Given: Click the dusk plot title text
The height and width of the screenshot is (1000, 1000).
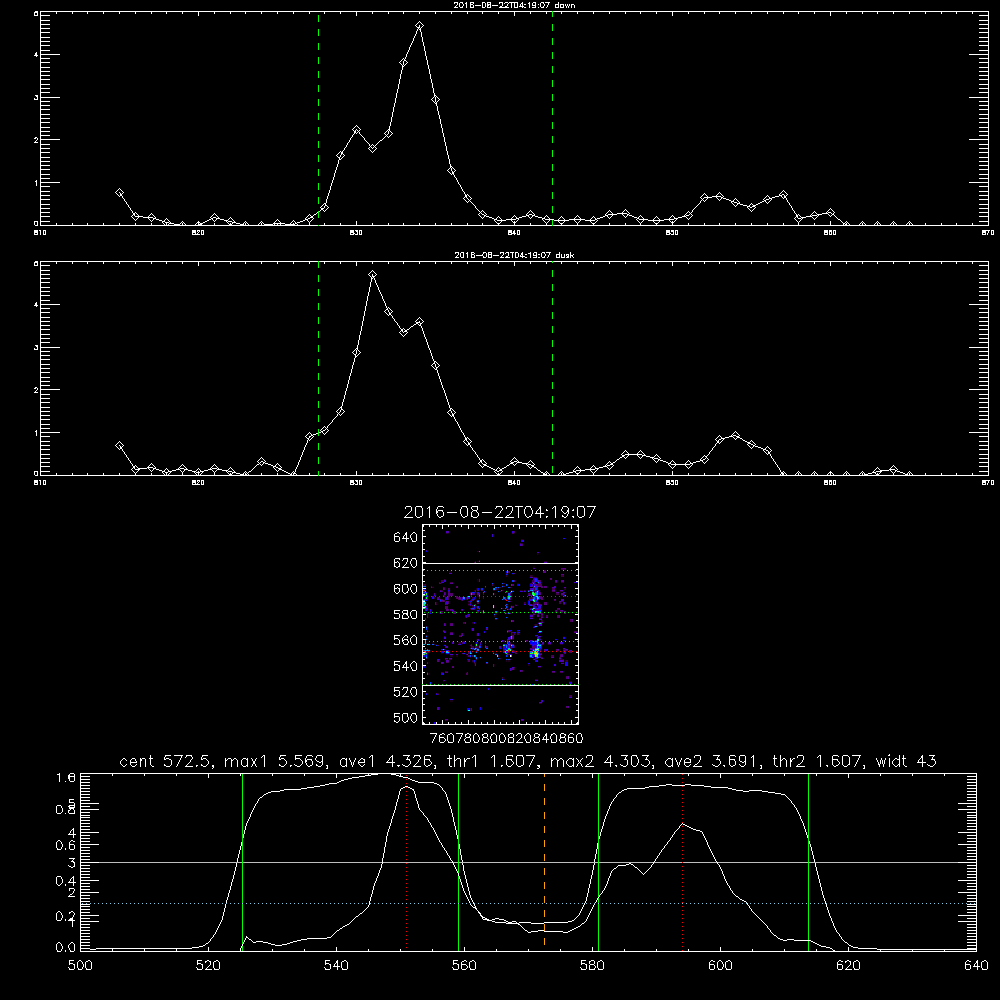Looking at the screenshot, I should [x=514, y=255].
